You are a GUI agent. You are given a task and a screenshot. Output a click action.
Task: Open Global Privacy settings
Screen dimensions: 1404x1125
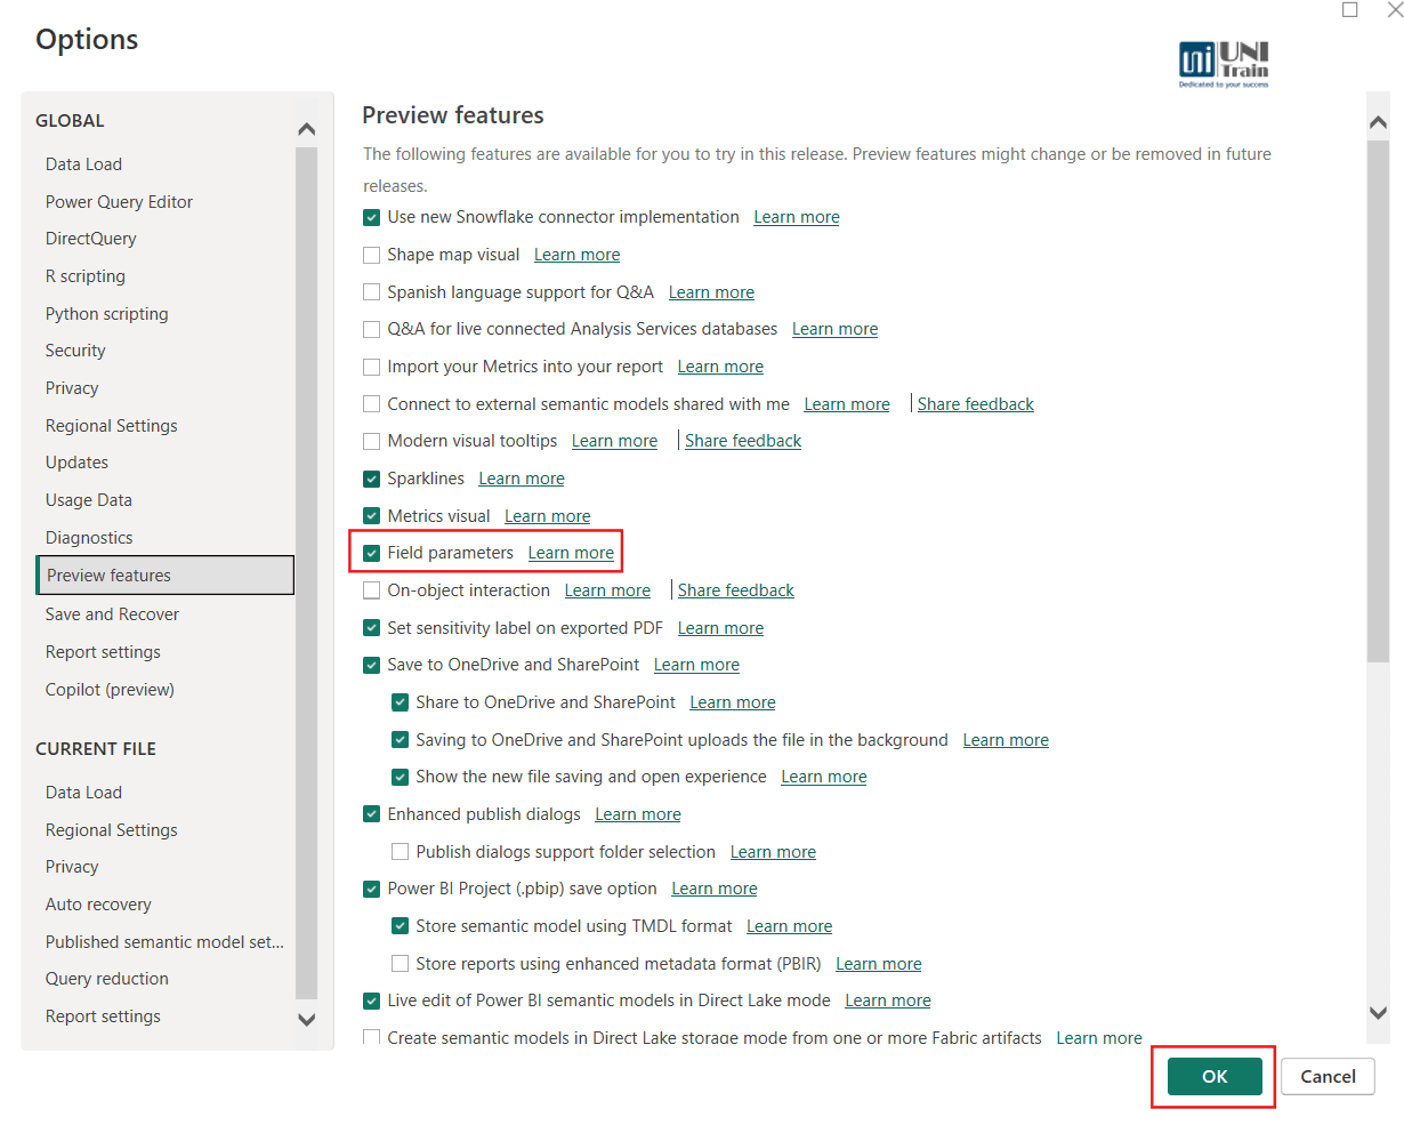pyautogui.click(x=72, y=388)
